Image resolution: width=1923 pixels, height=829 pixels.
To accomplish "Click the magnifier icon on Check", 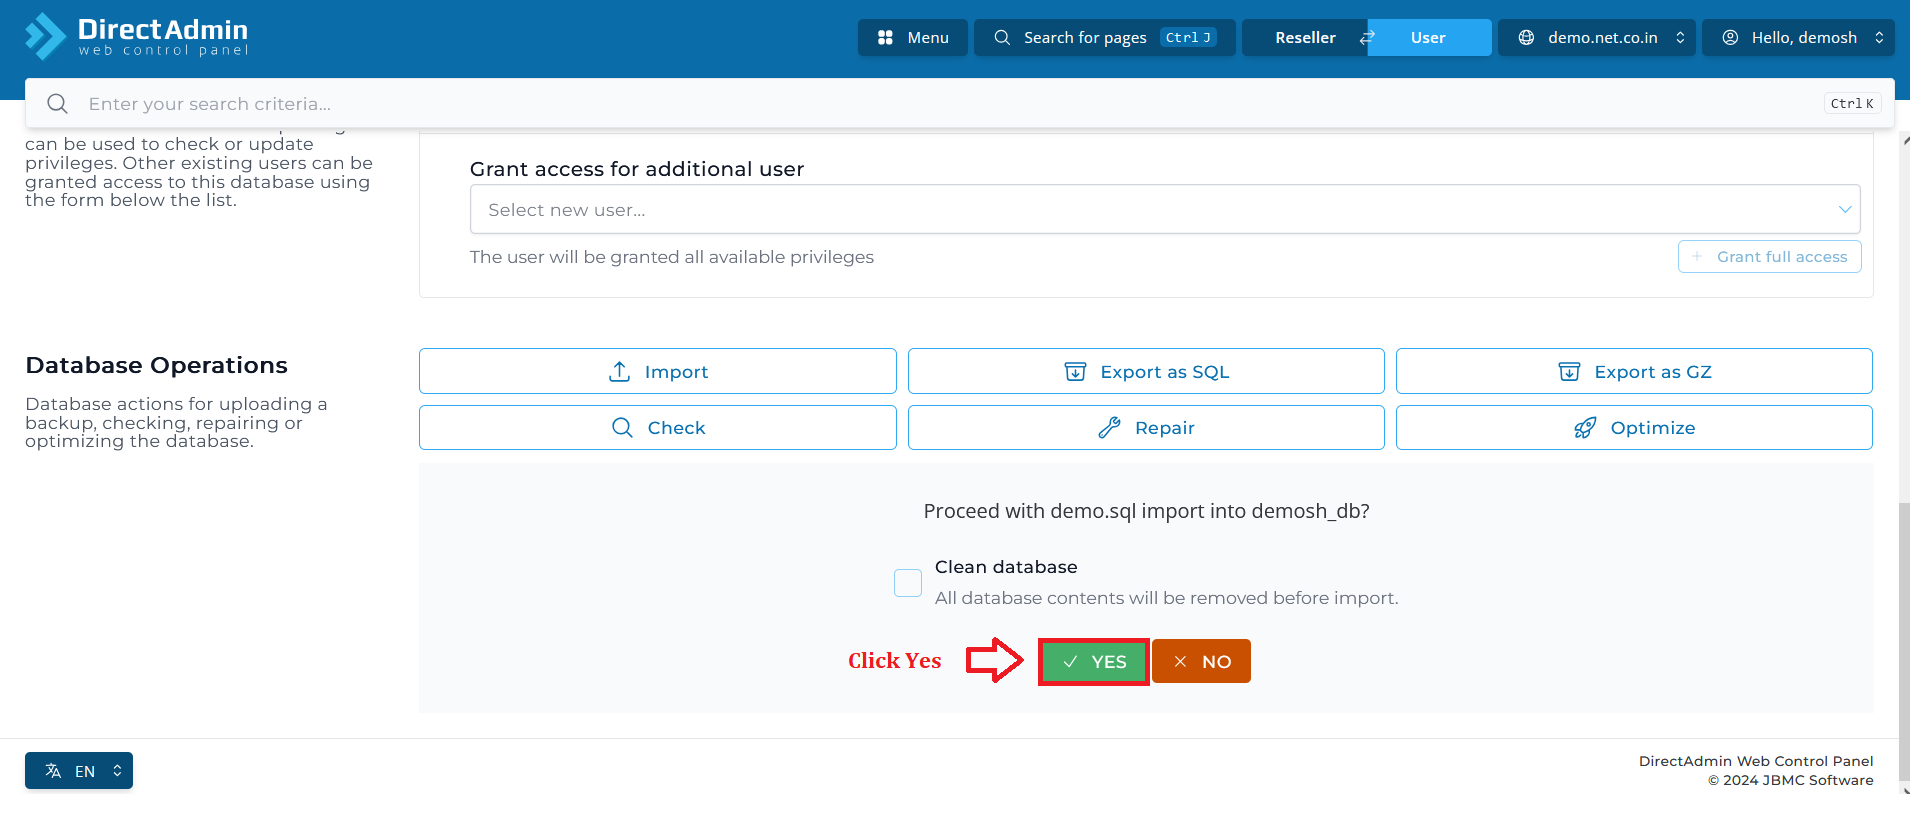I will [622, 427].
